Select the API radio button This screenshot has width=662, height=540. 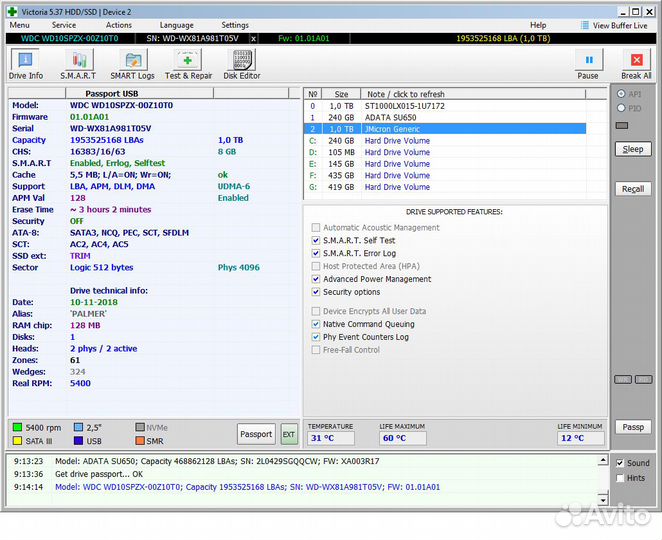[x=622, y=93]
